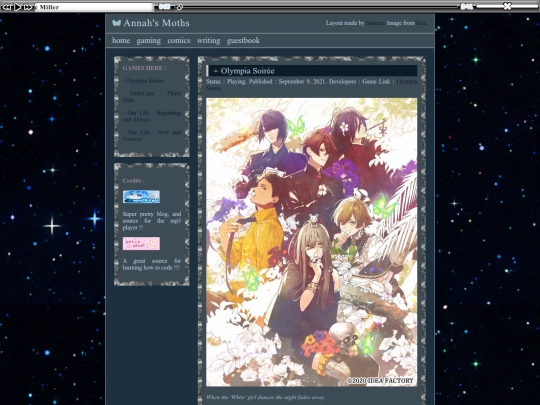Viewport: 540px width, 405px height.
Task: Follow the 'here' image source link
Action: [421, 23]
